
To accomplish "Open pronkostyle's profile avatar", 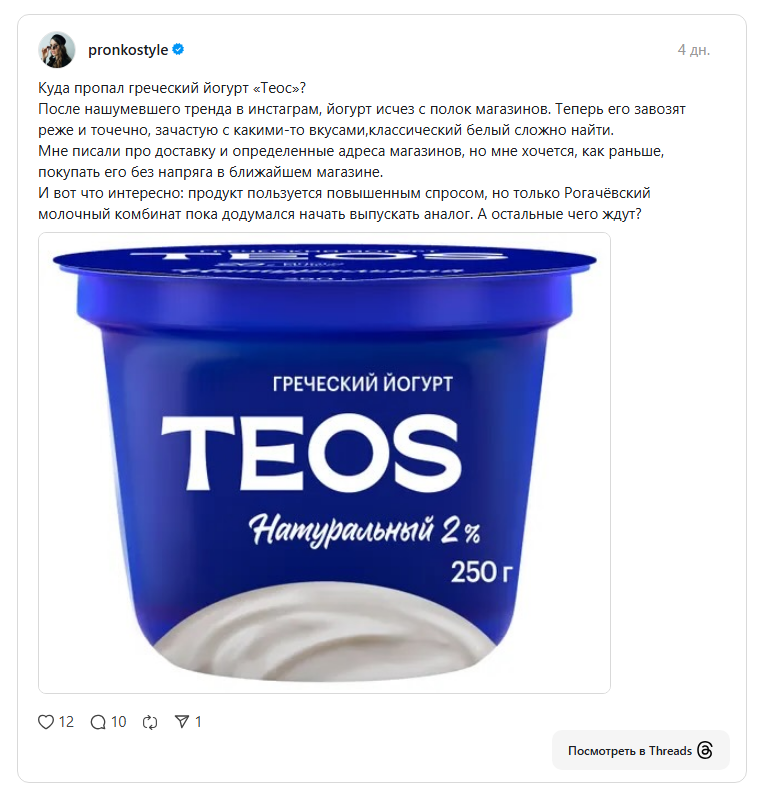I will [57, 50].
